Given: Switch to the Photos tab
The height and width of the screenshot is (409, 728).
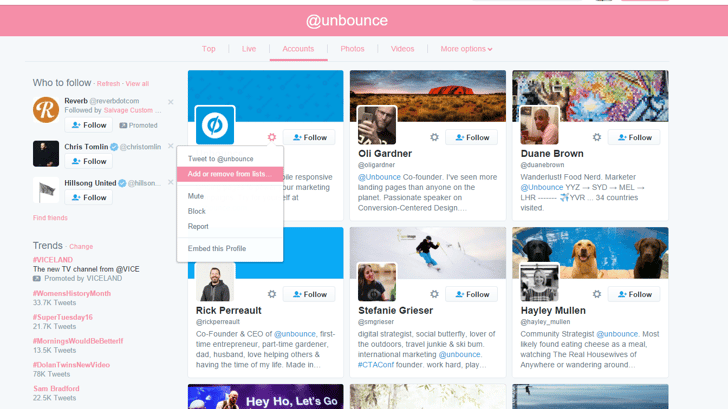Looking at the screenshot, I should point(352,49).
